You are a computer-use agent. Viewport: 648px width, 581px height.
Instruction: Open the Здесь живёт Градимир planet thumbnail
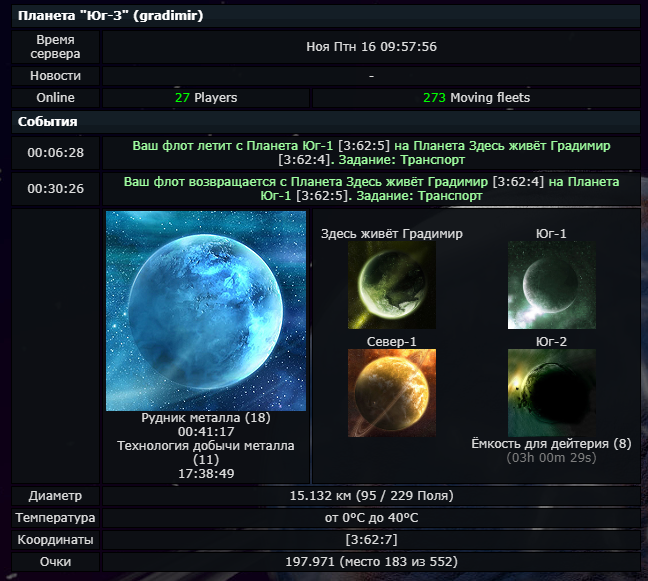(x=391, y=286)
